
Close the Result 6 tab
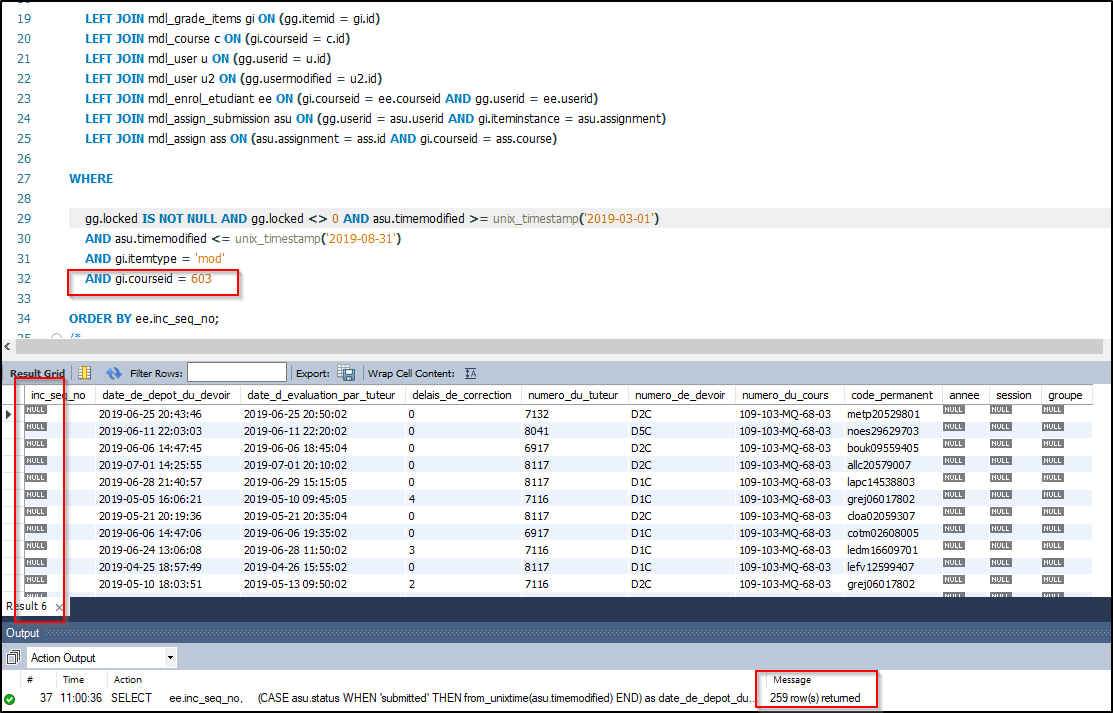click(59, 607)
